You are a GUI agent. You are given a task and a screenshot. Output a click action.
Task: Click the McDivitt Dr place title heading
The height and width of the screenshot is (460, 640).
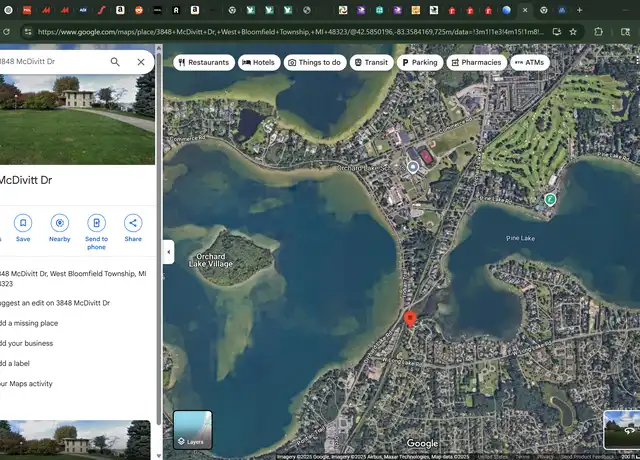click(25, 180)
